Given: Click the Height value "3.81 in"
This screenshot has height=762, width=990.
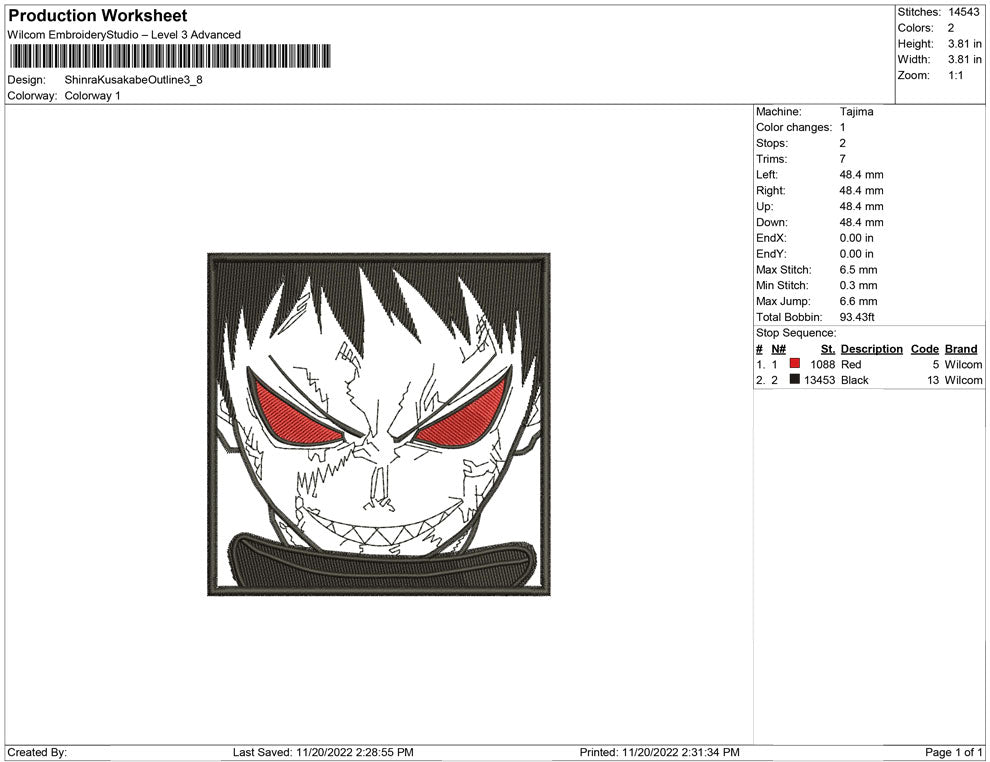Looking at the screenshot, I should pyautogui.click(x=964, y=44).
